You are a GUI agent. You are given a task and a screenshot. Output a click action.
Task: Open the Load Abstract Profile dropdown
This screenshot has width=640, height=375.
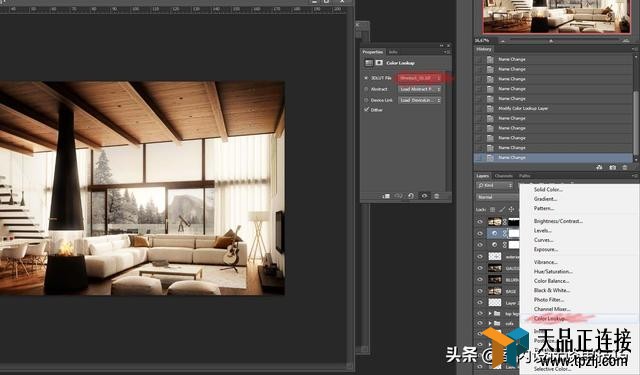coord(420,89)
